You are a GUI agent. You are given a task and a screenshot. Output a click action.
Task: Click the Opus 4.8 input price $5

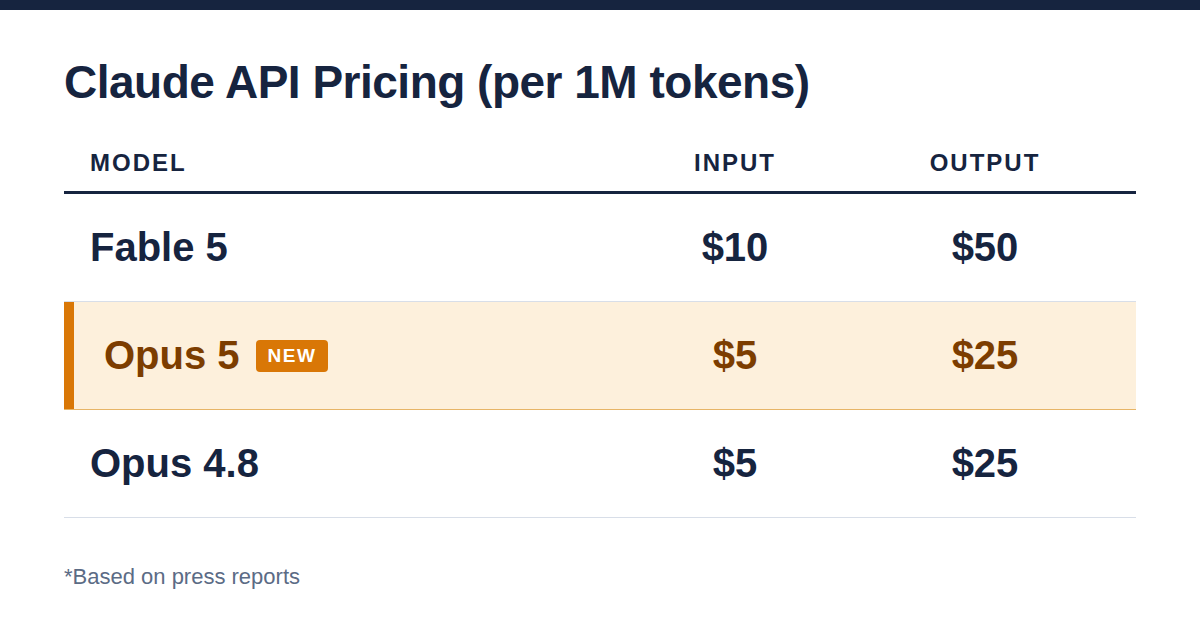735,463
